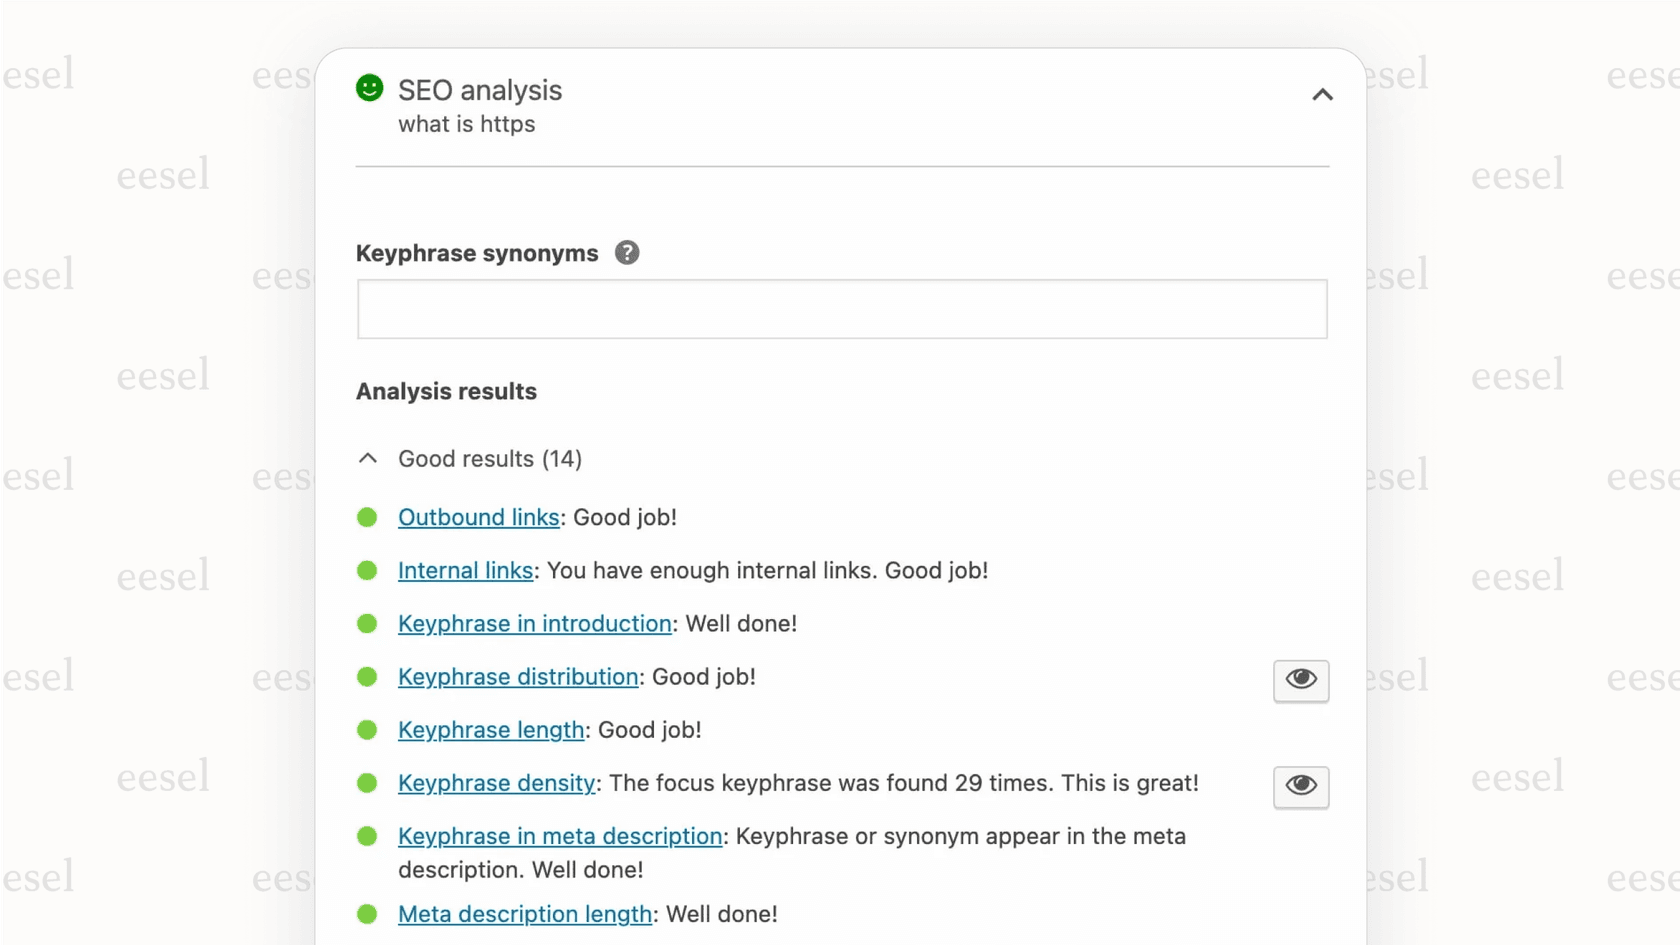Open the Keyphrase in introduction link
This screenshot has height=945, width=1680.
pos(534,623)
